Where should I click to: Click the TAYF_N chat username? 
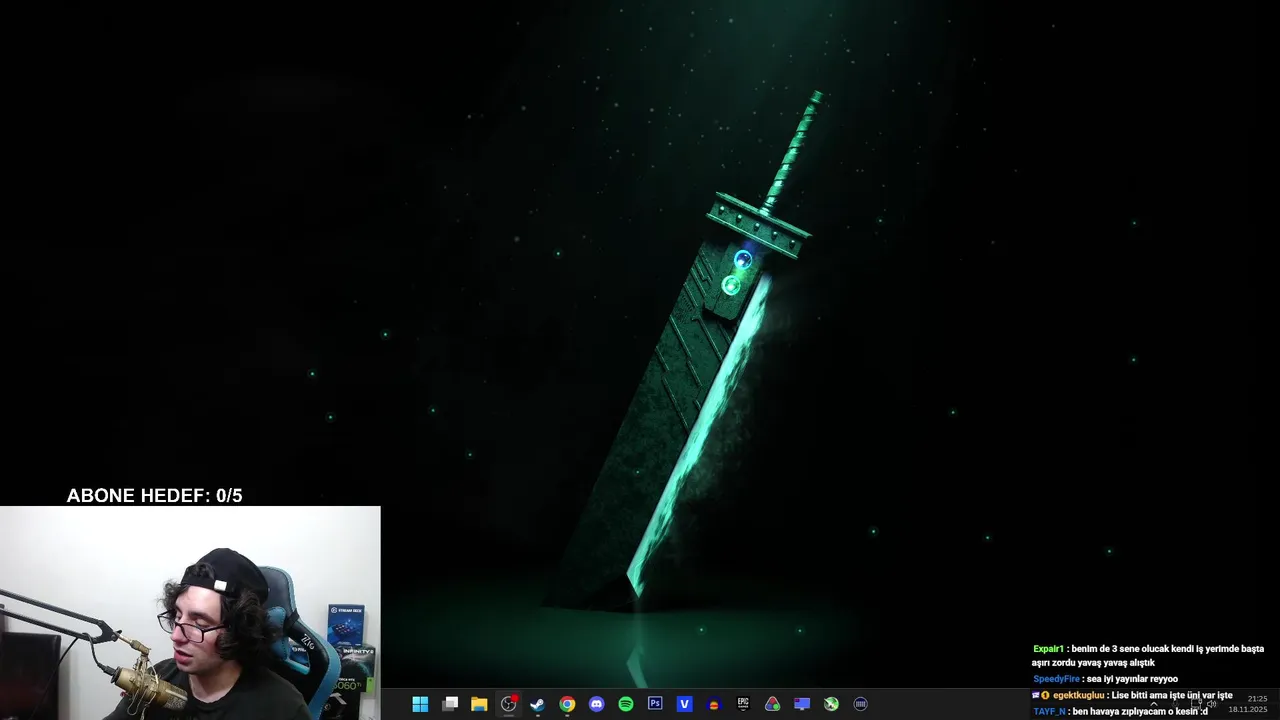1049,711
